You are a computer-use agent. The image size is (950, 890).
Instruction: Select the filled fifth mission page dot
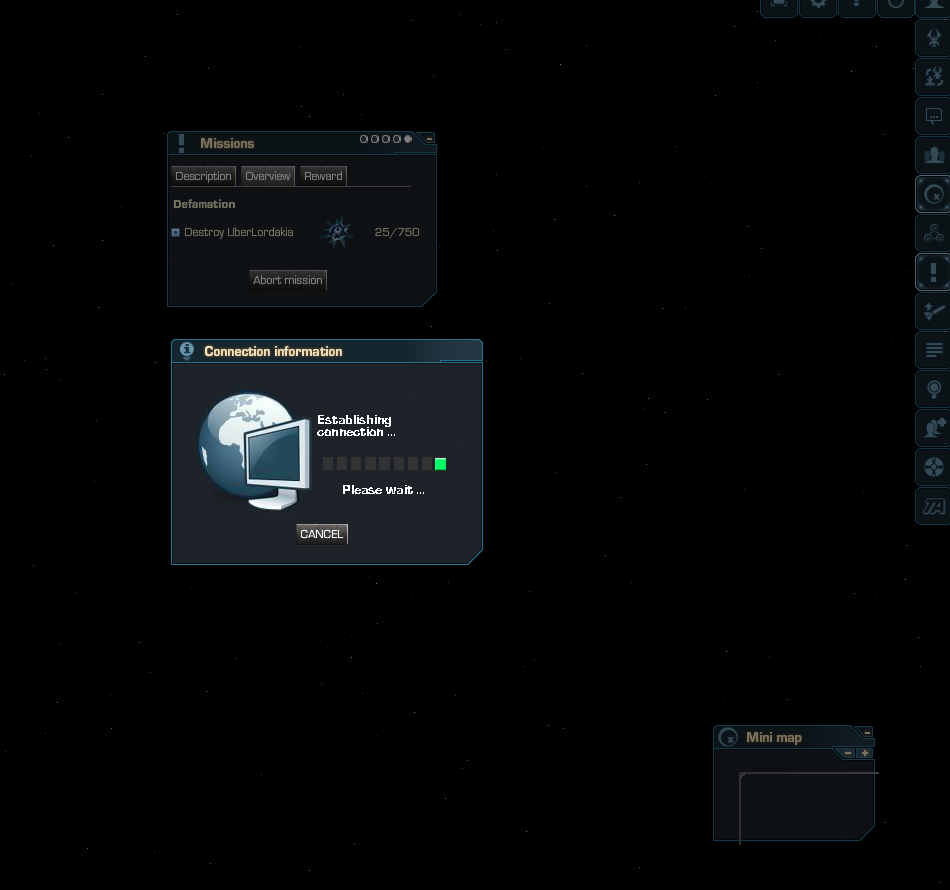408,139
